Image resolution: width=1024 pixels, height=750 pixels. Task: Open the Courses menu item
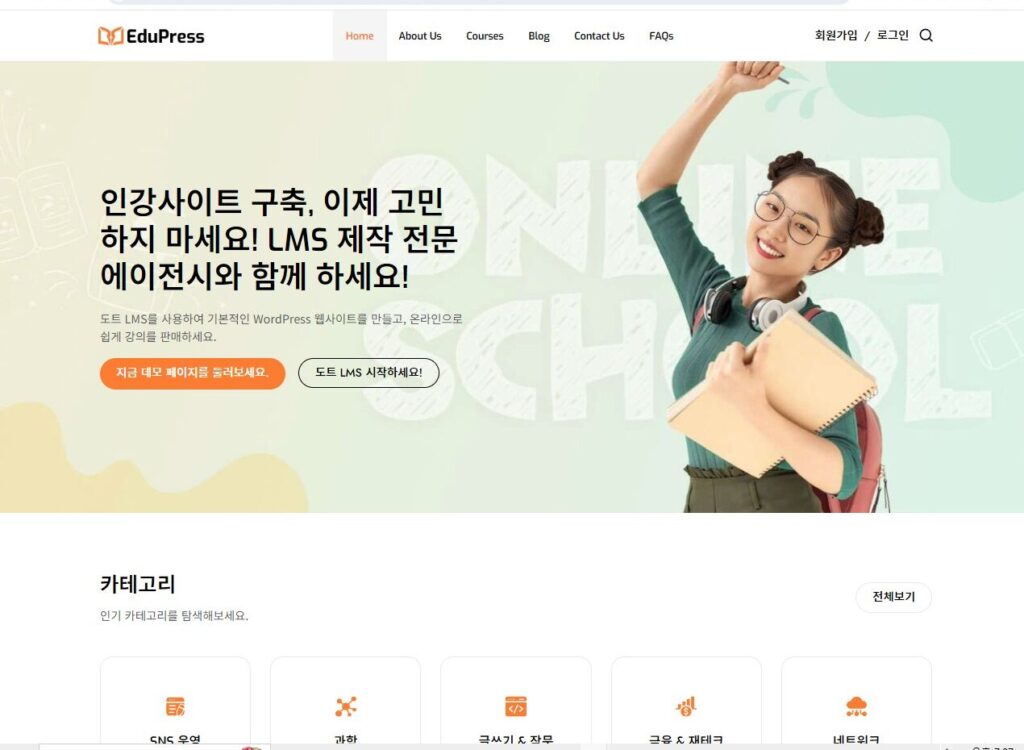click(x=485, y=36)
